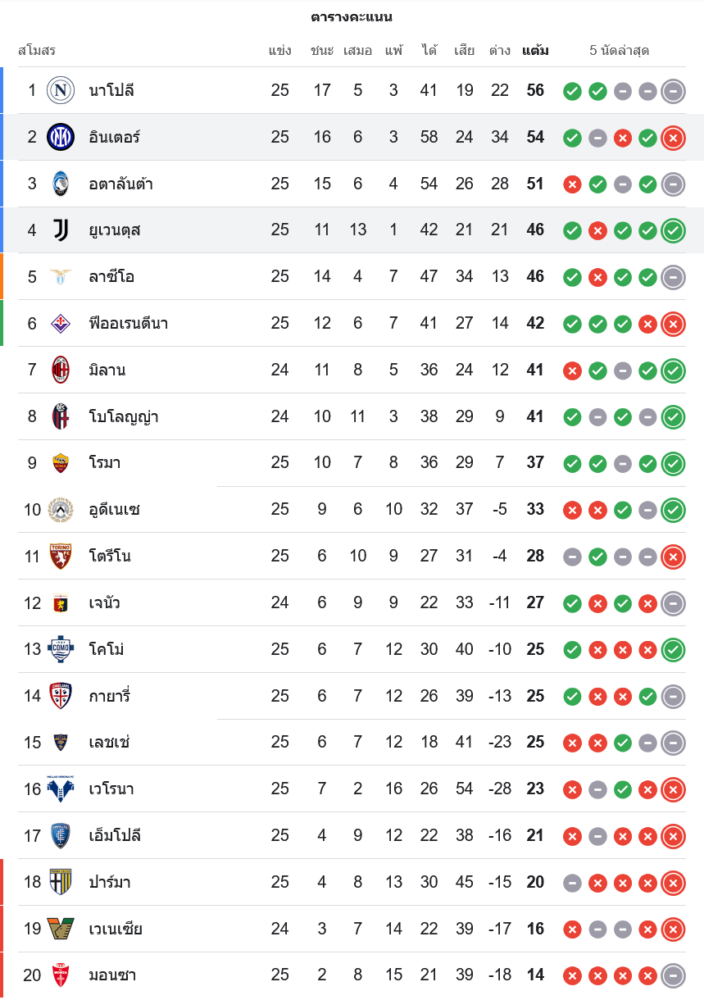Open the โบโลญญ่า team link

coord(123,416)
